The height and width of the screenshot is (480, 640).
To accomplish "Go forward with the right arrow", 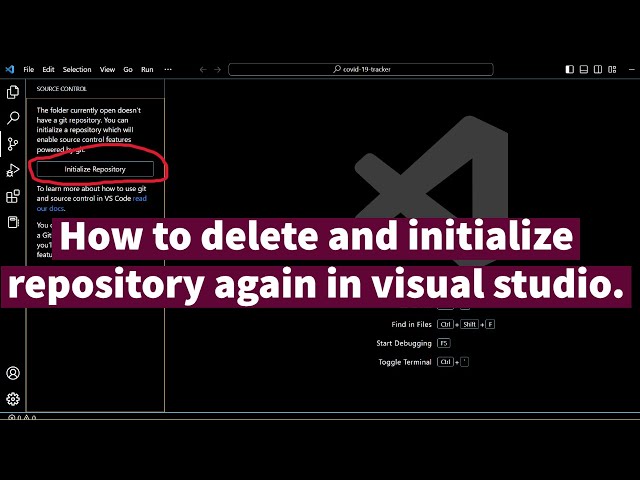I will pos(218,70).
